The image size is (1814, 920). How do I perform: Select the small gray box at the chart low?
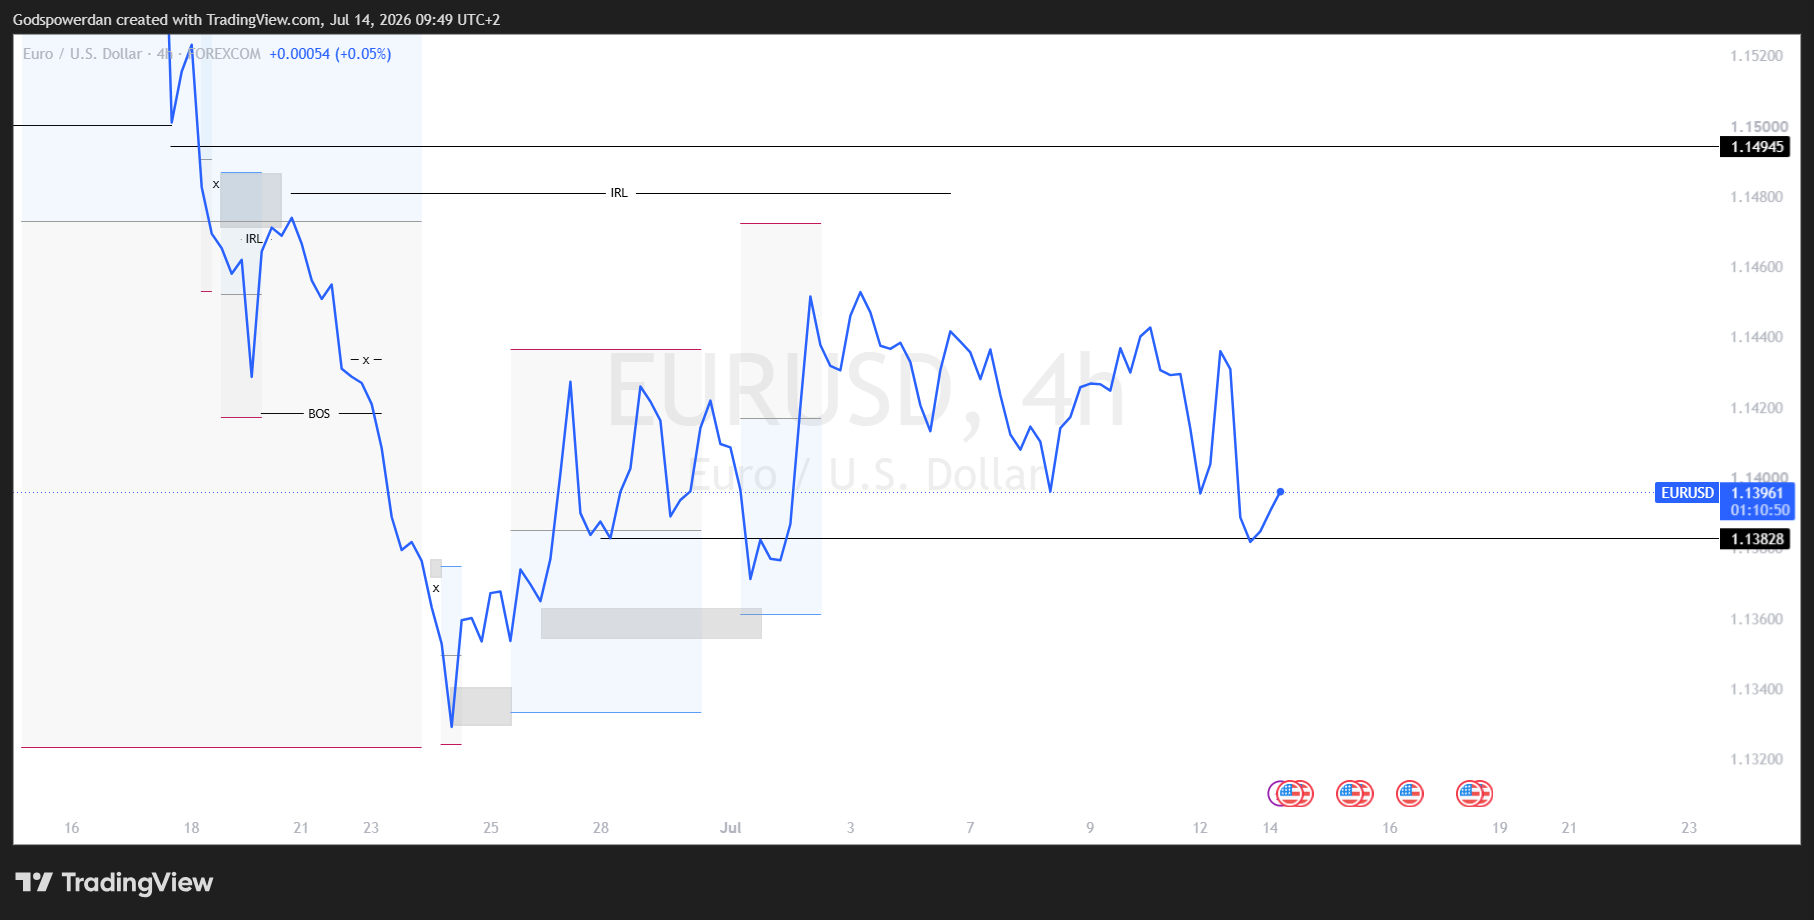481,706
